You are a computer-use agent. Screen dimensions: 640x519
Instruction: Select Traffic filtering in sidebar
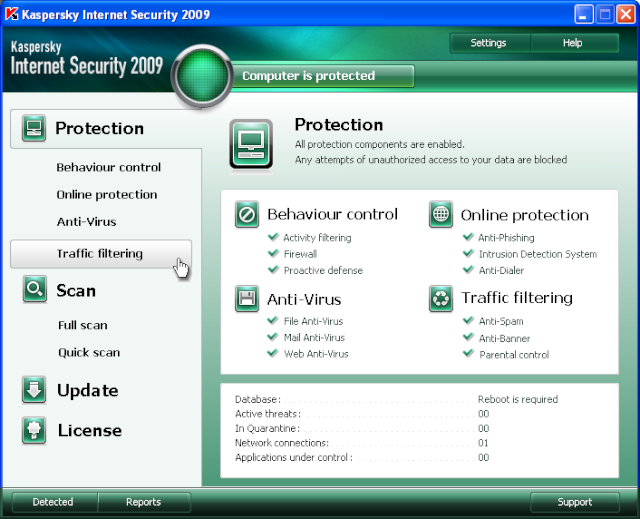[x=101, y=253]
